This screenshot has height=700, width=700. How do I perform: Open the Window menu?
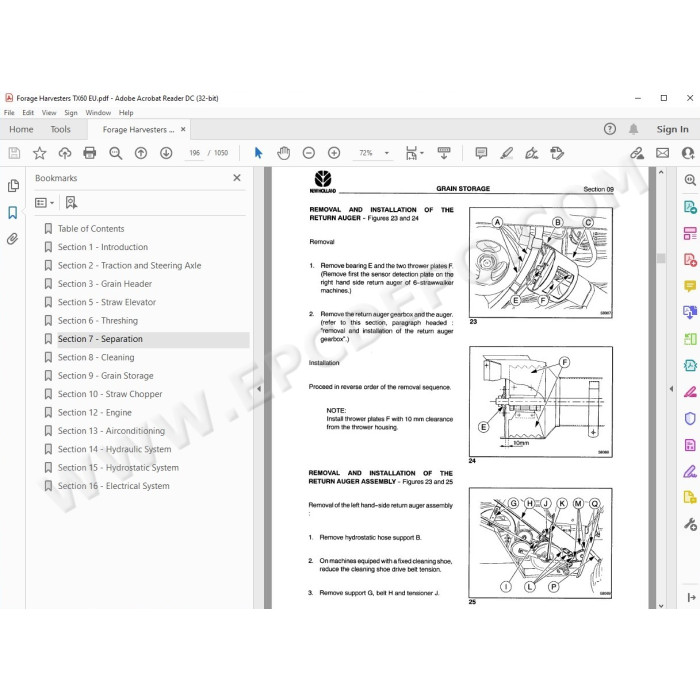(x=98, y=112)
